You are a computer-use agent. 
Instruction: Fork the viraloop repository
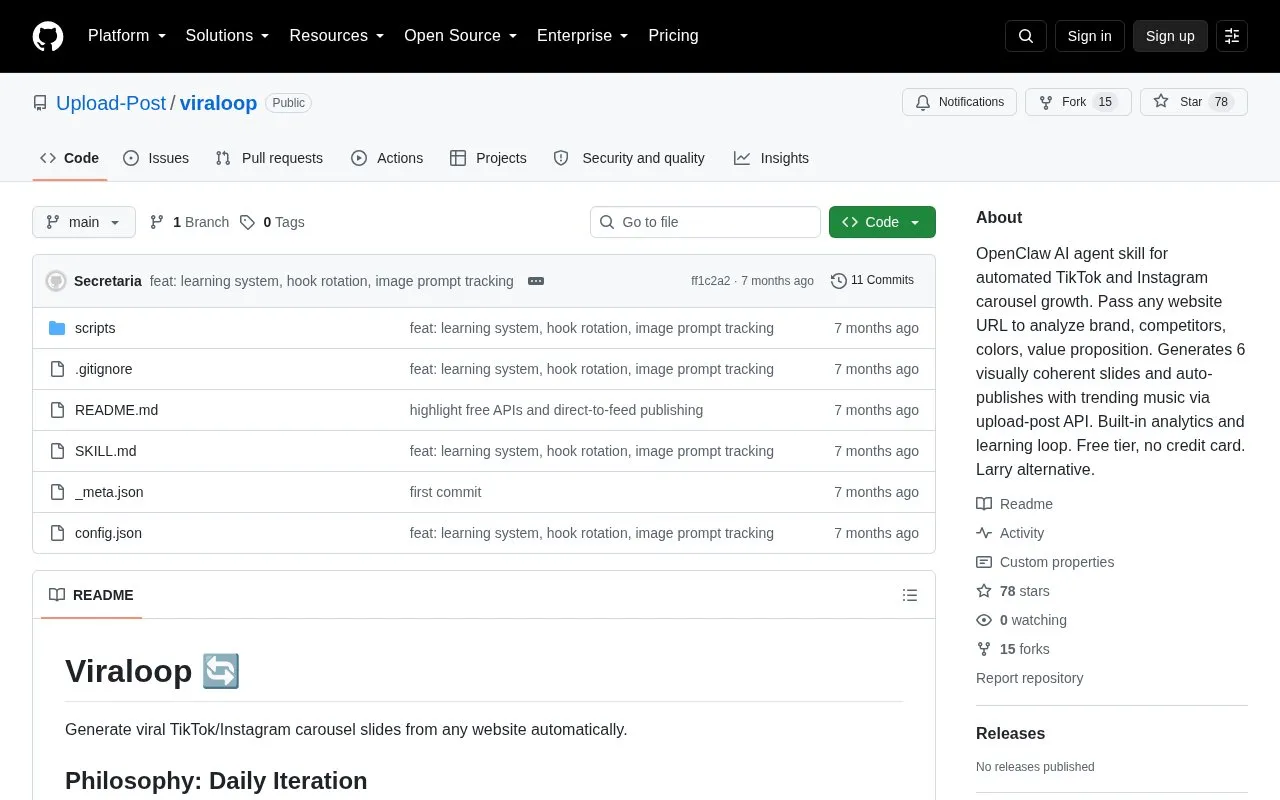[1078, 102]
